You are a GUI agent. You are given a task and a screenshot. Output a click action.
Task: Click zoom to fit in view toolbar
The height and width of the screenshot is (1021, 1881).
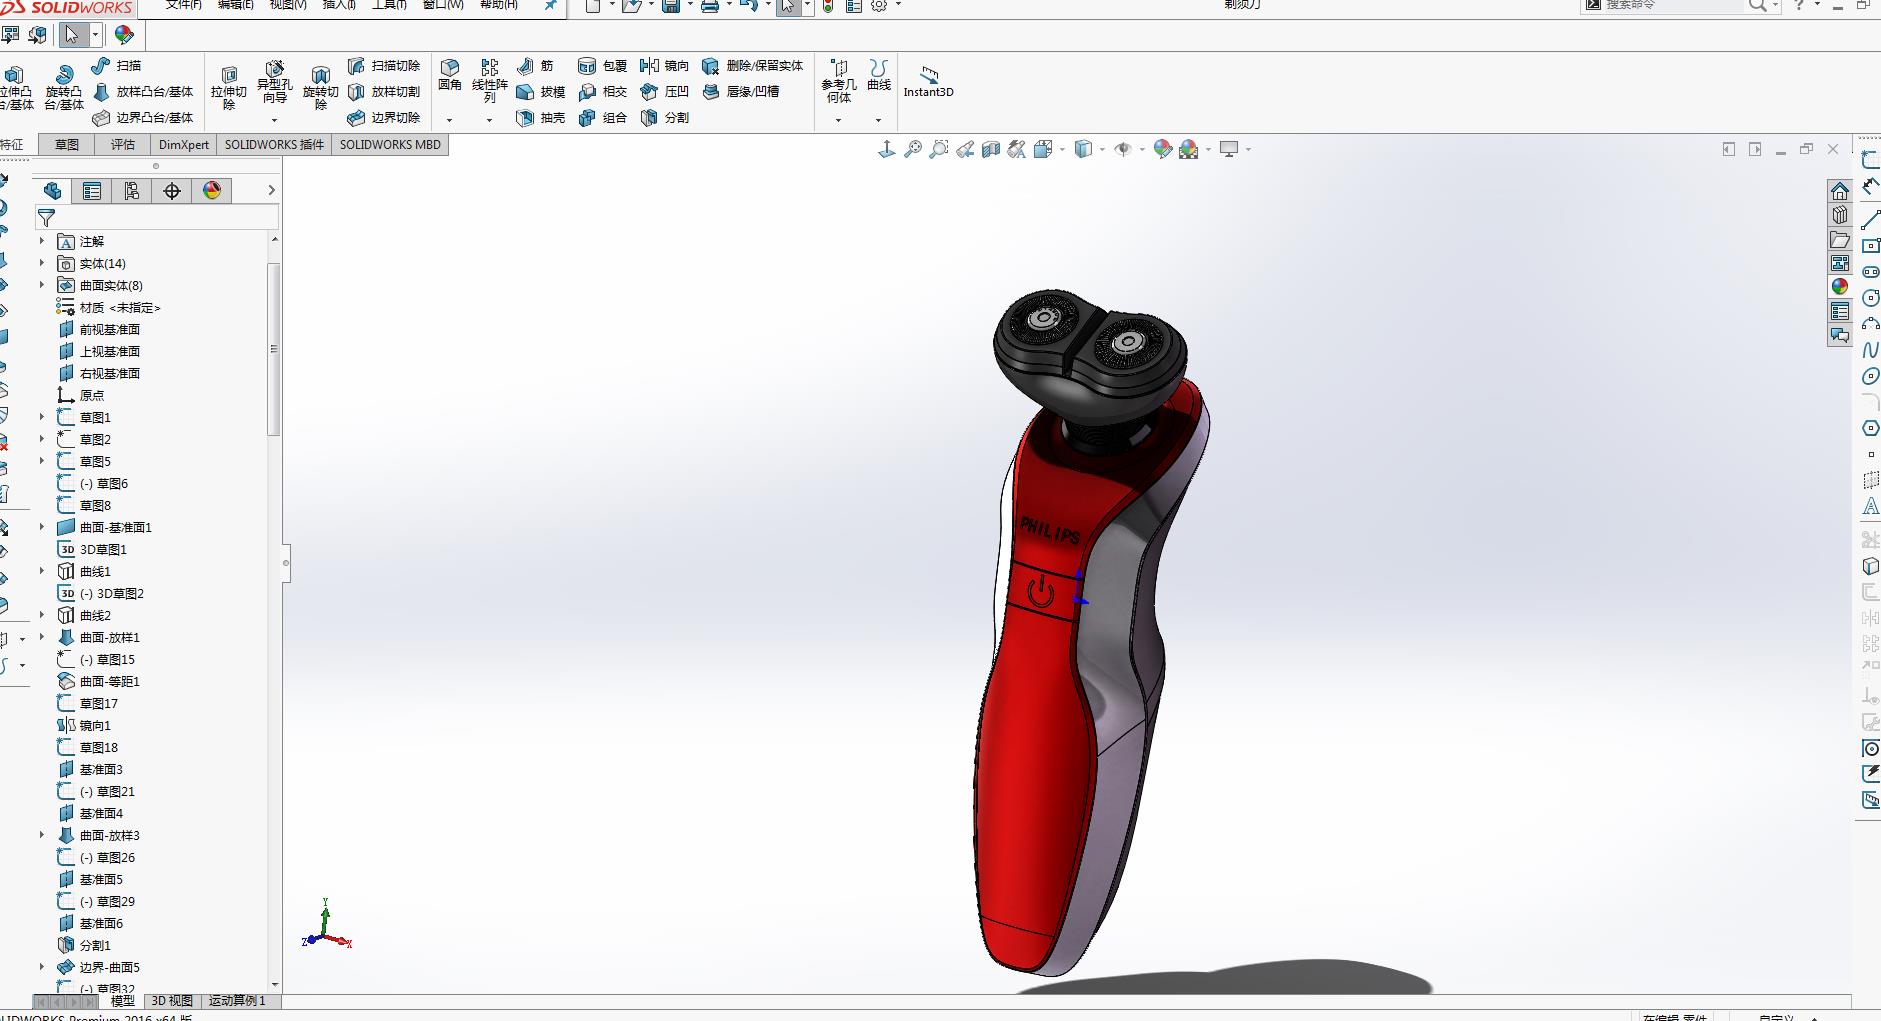point(913,149)
